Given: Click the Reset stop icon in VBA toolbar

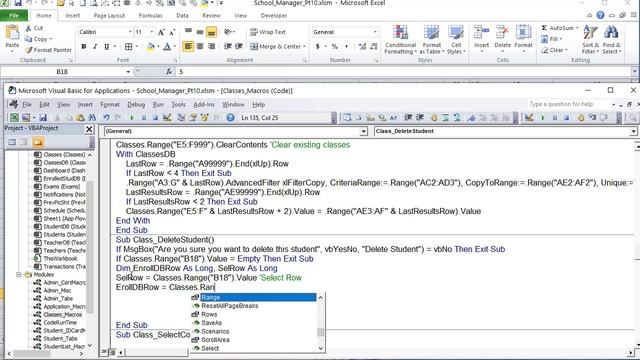Looking at the screenshot, I should click(x=155, y=118).
